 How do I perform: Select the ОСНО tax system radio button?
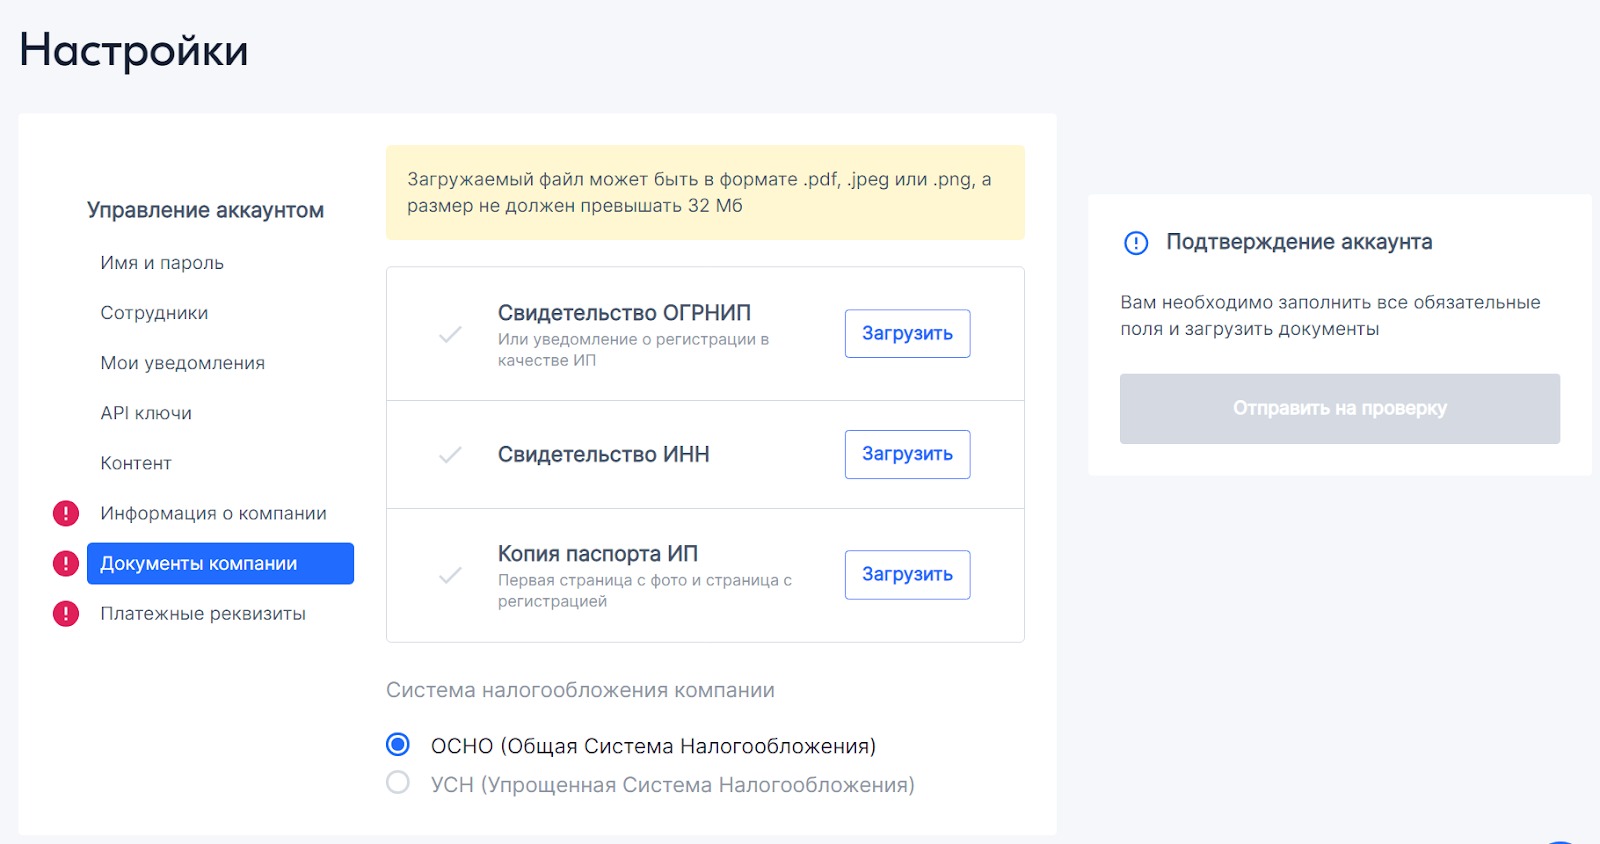tap(398, 744)
